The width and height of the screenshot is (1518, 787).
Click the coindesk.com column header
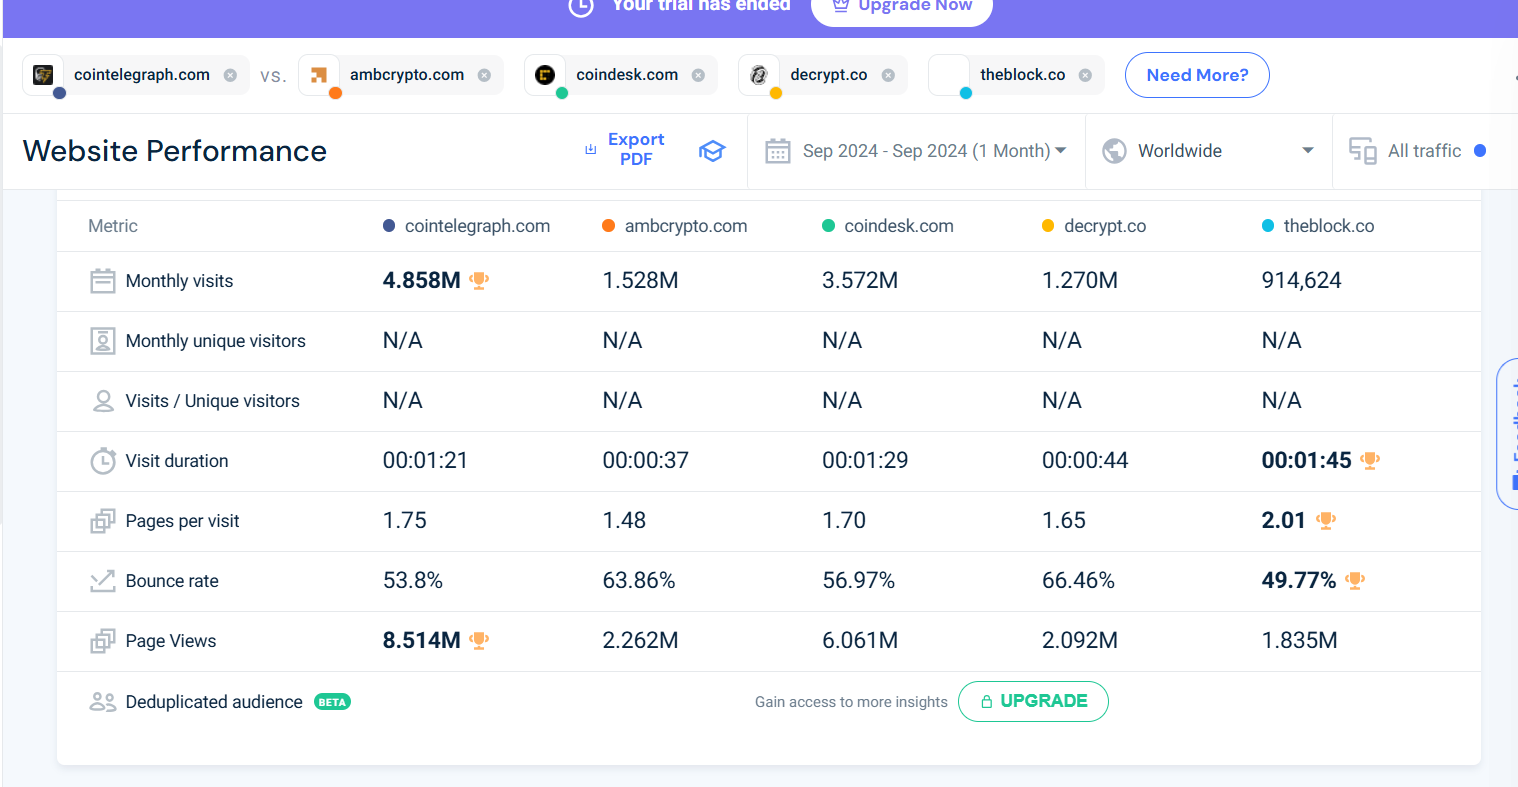coord(888,226)
